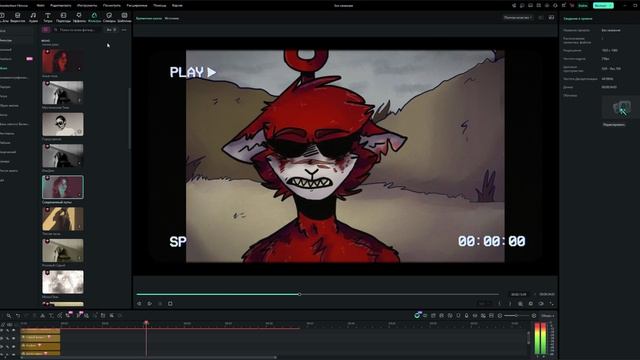Stop preview playback with the square button
The width and height of the screenshot is (640, 360).
[x=170, y=304]
